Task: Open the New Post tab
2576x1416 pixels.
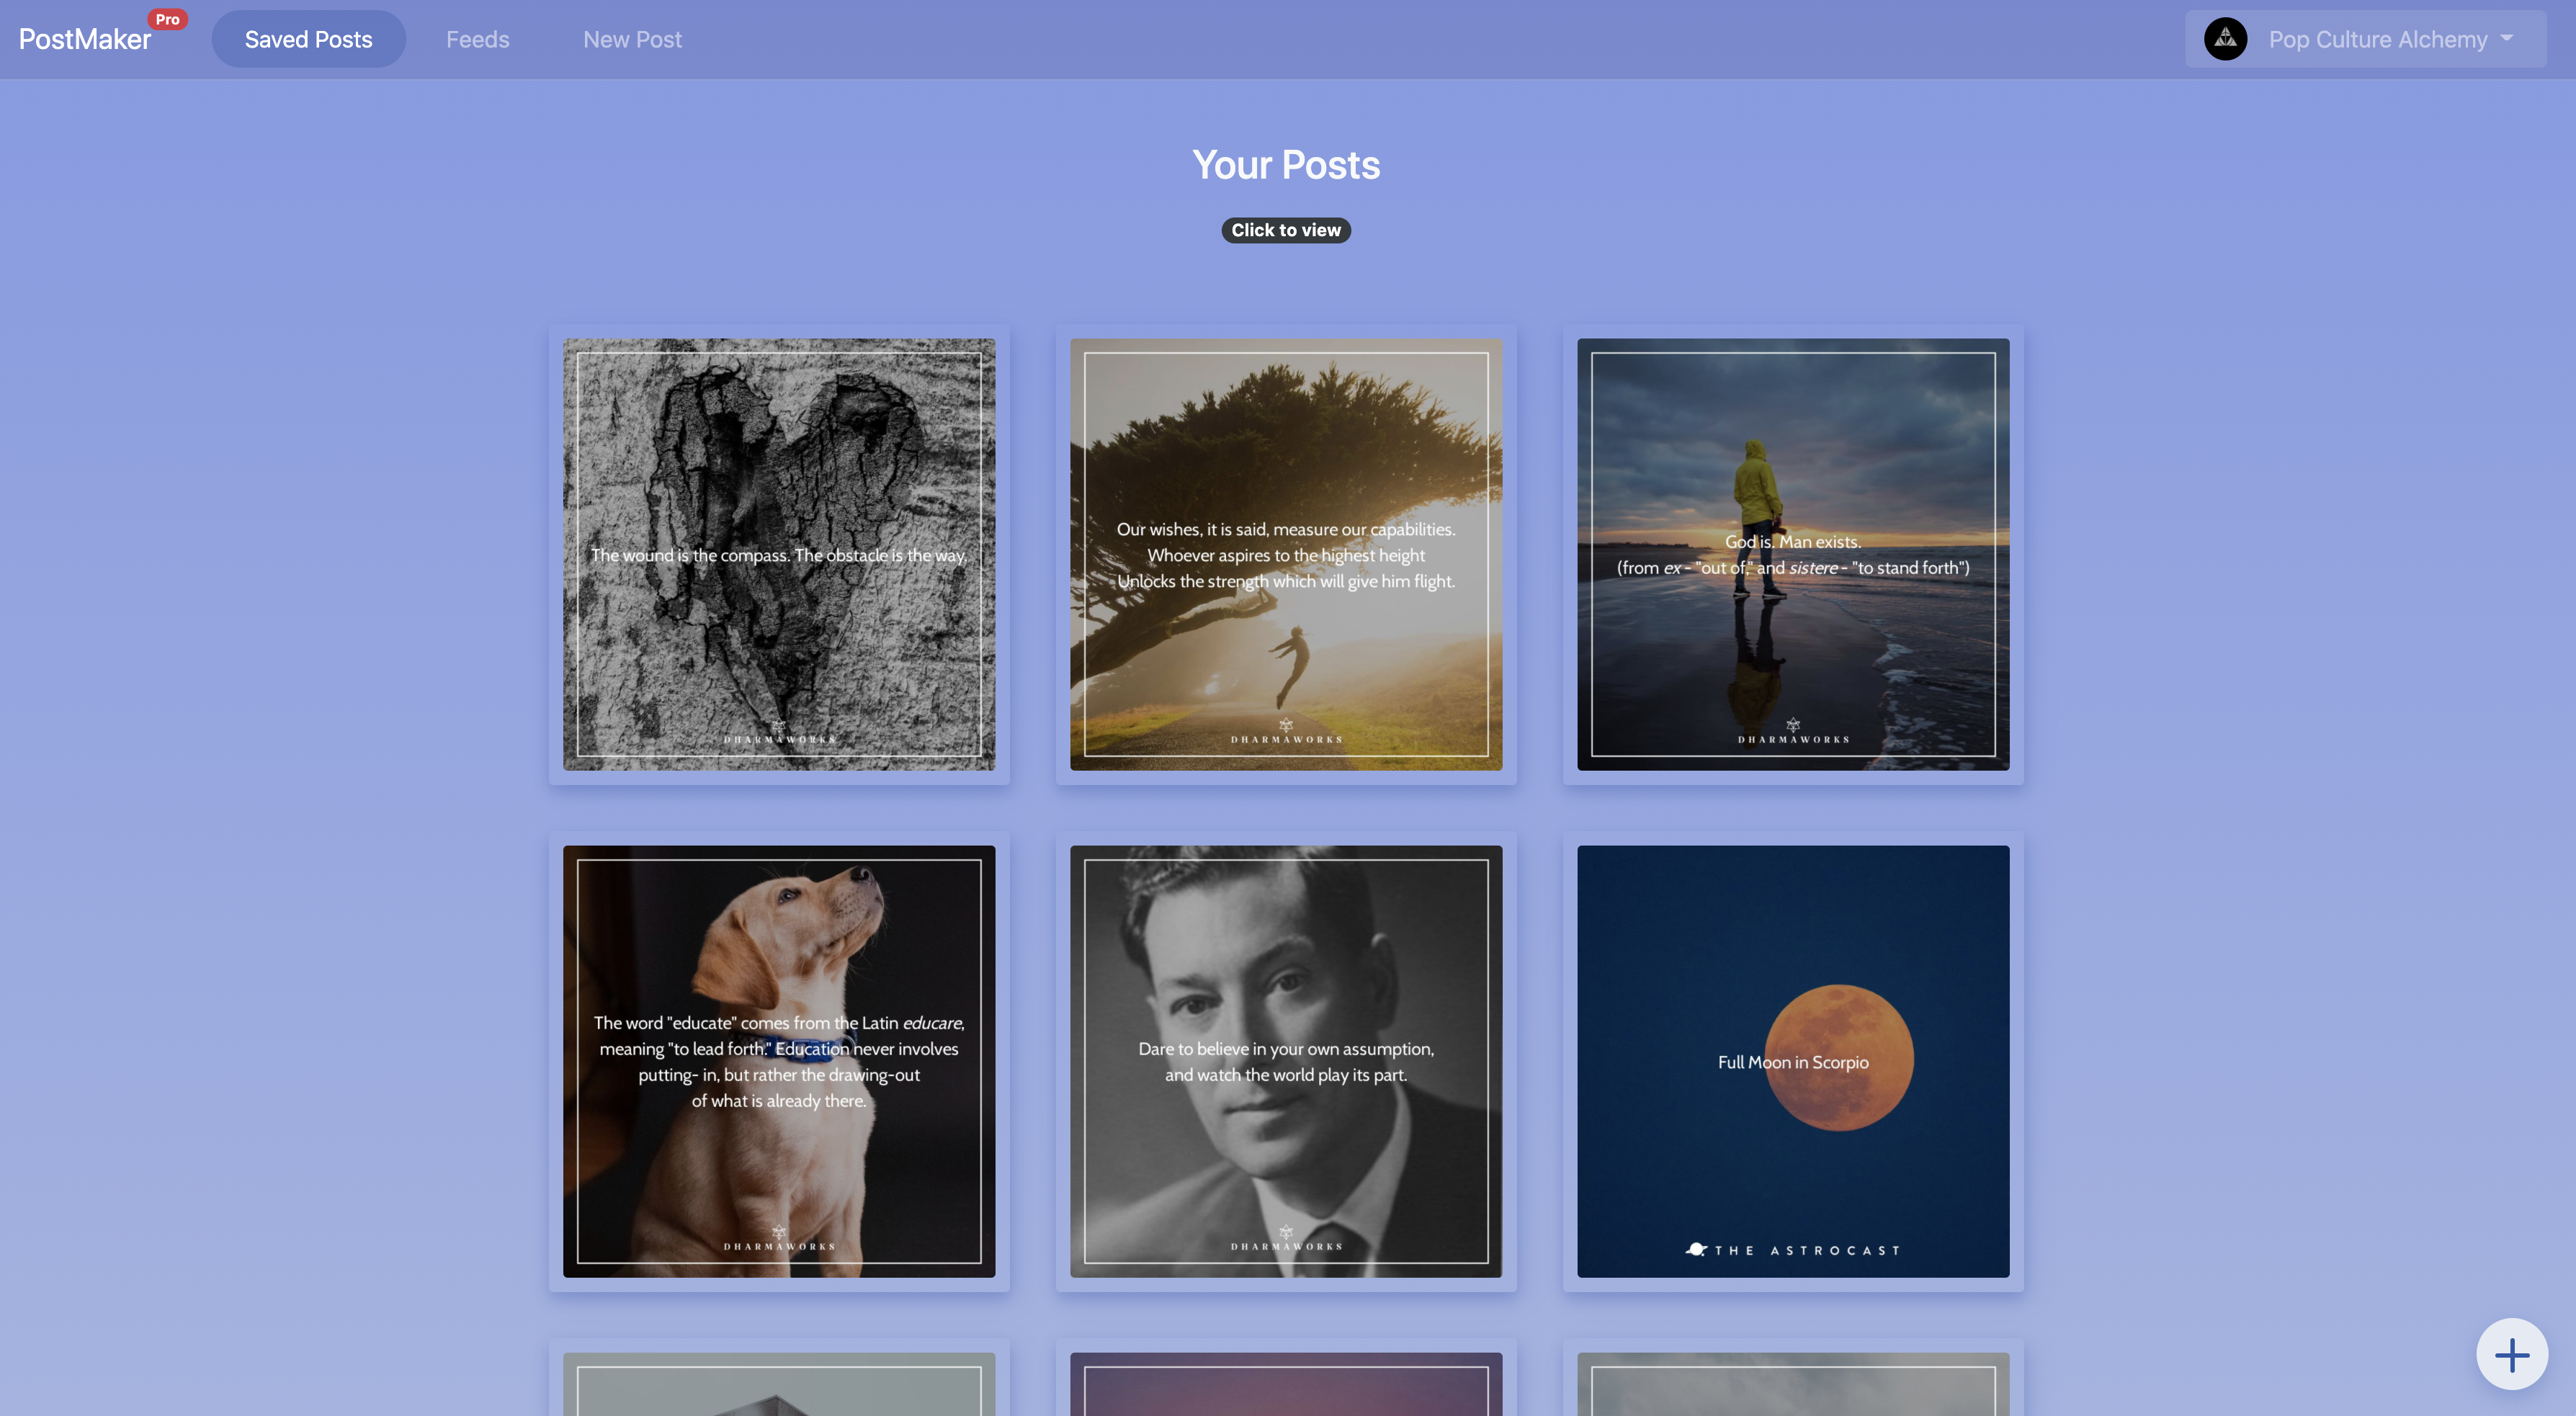Action: coord(632,39)
